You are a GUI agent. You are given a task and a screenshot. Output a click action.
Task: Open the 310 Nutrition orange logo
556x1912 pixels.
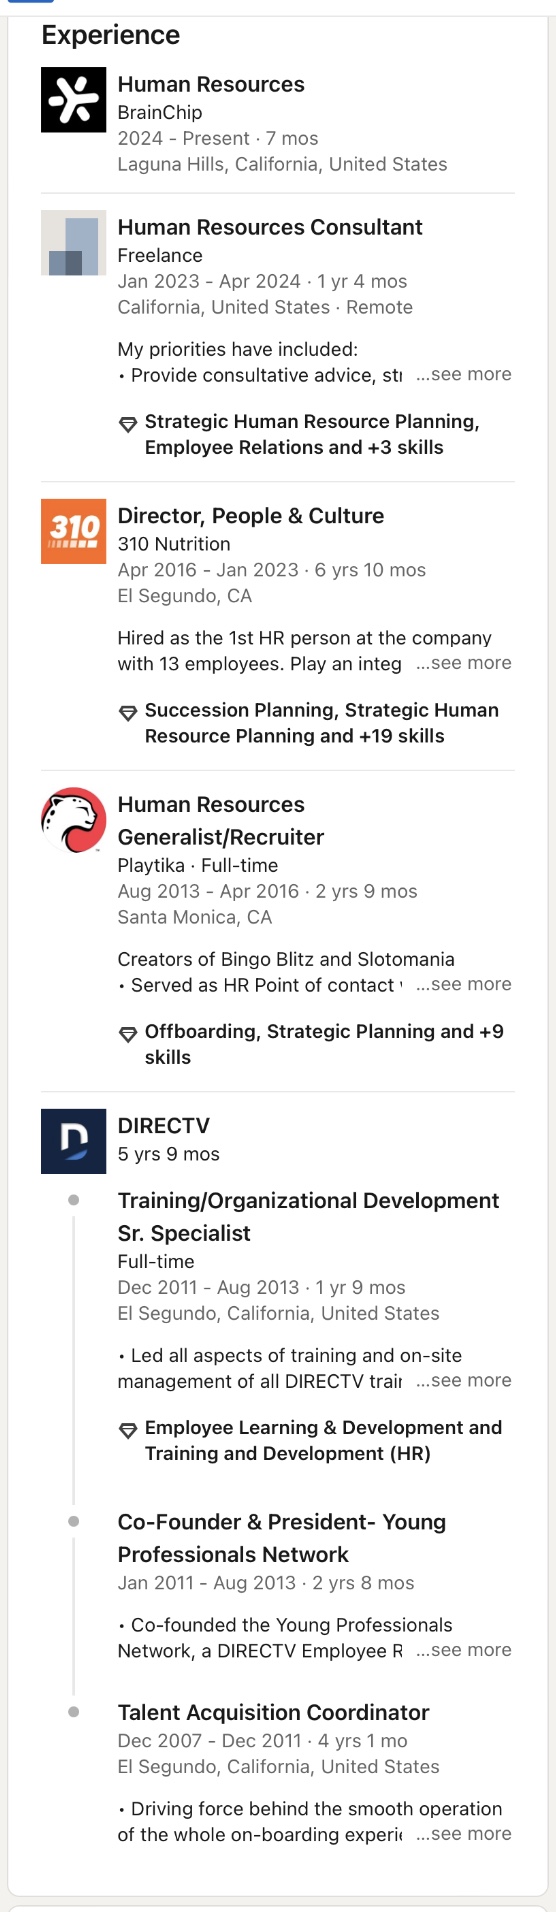pos(73,532)
